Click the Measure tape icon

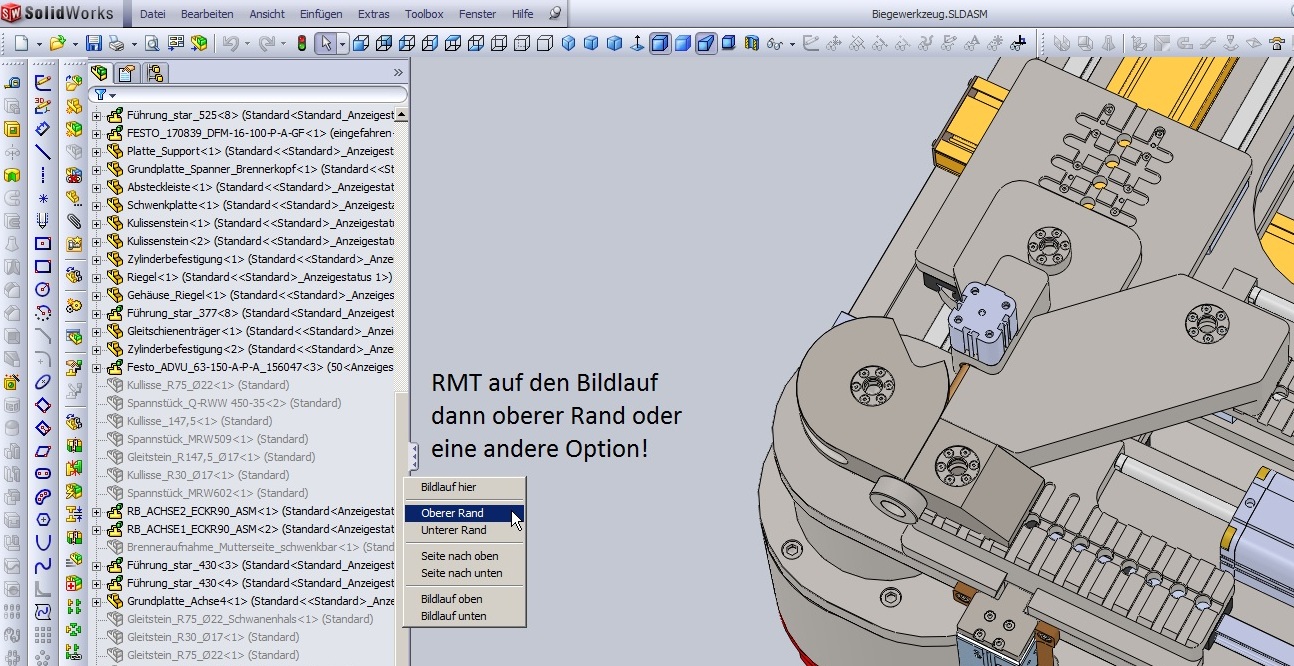tap(13, 82)
